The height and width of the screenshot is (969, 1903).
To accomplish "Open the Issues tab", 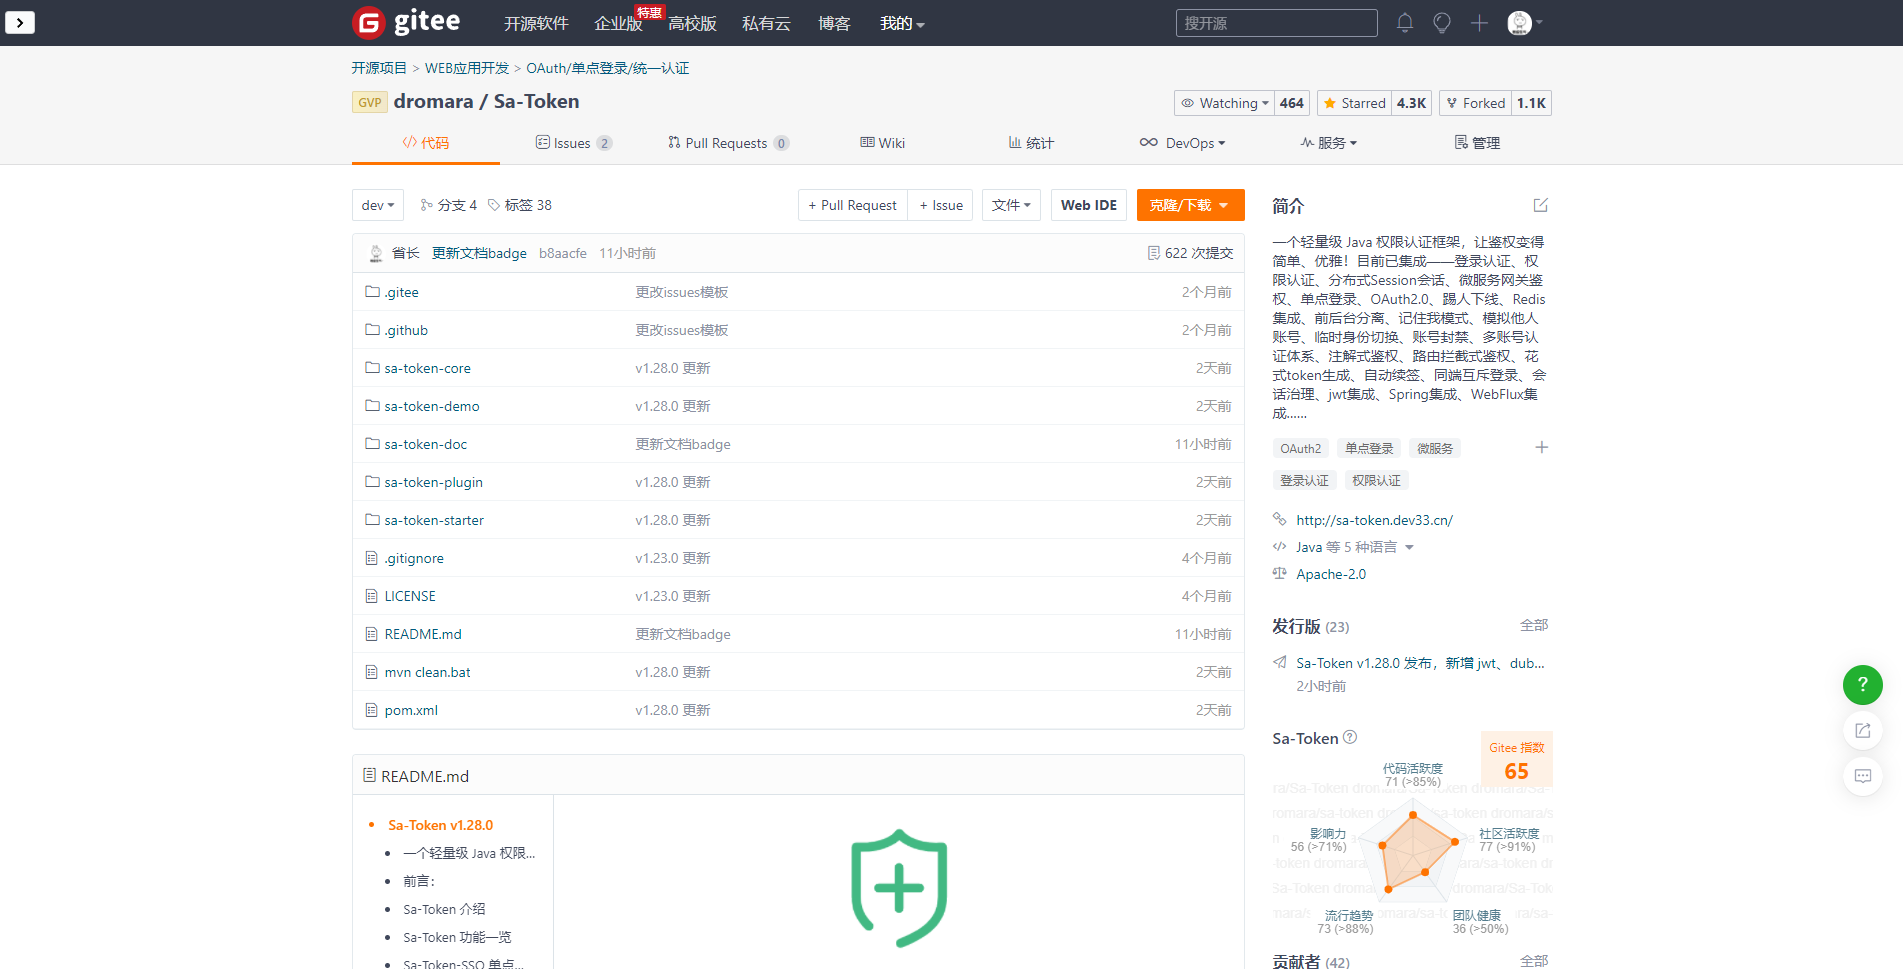I will coord(574,143).
